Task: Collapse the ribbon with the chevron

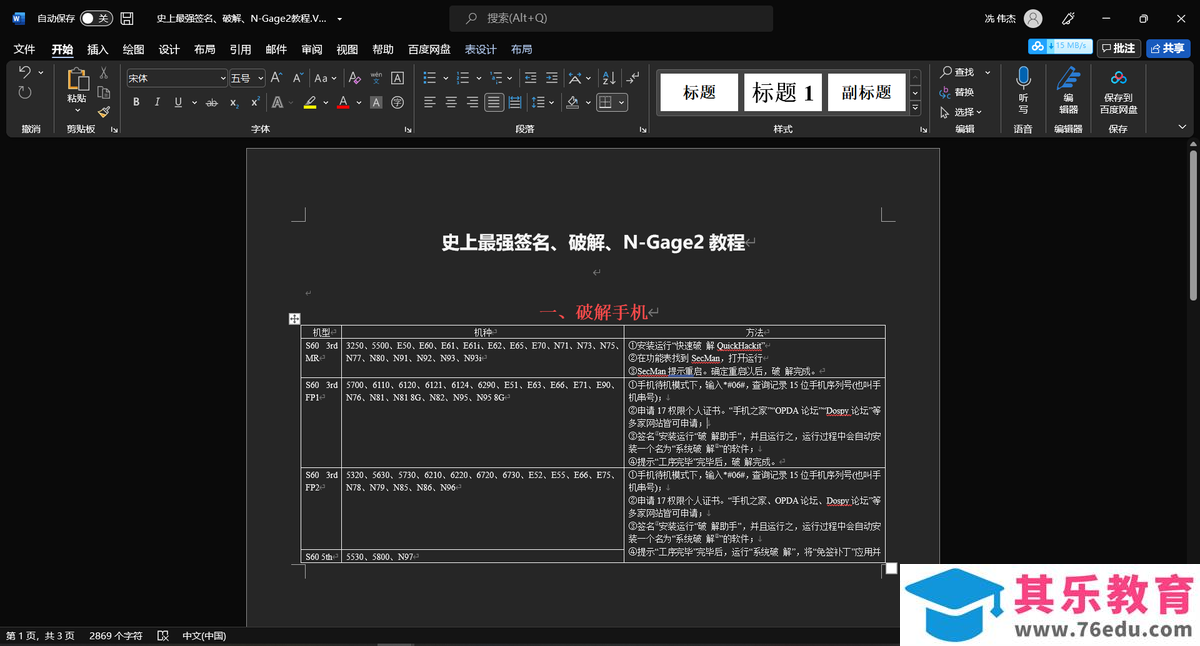Action: 1182,128
